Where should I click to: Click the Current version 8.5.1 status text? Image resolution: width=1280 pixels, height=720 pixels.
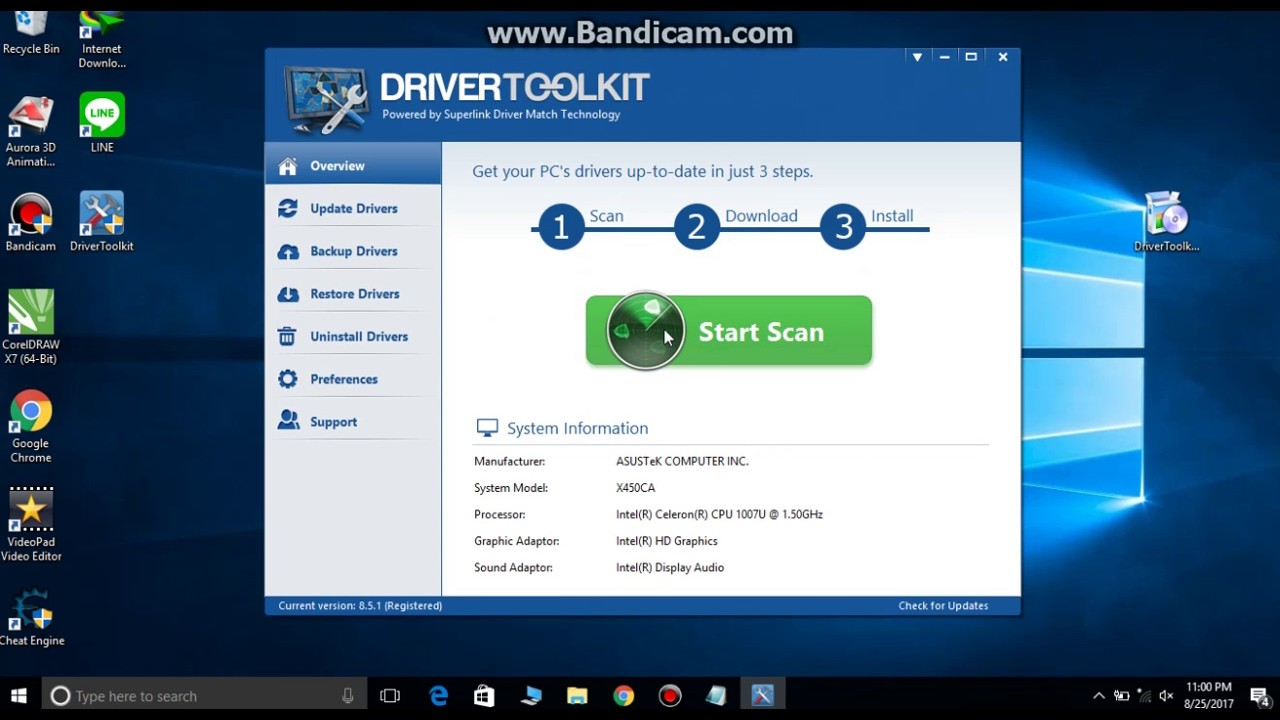pyautogui.click(x=360, y=605)
